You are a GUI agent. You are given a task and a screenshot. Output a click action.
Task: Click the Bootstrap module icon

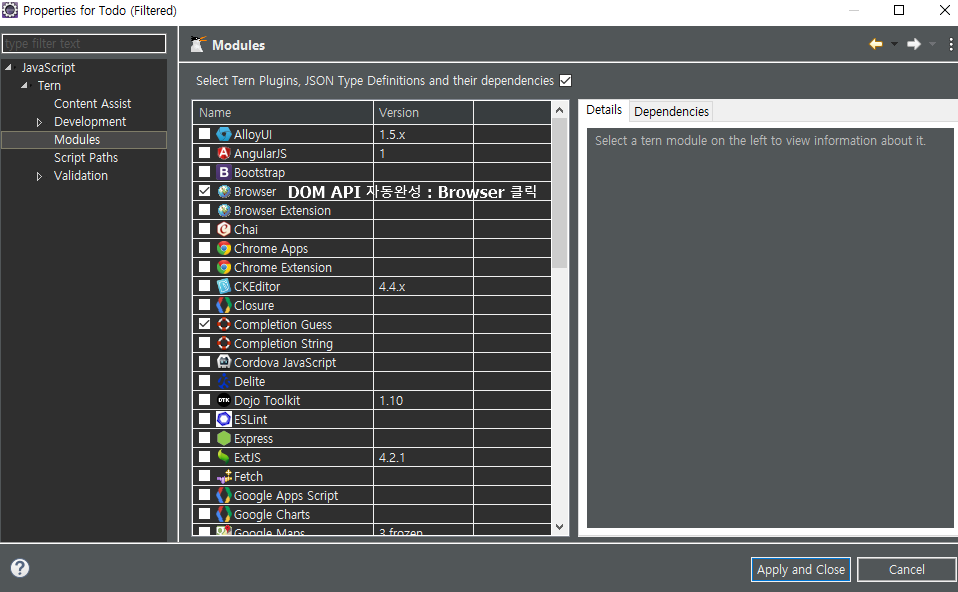[x=224, y=172]
